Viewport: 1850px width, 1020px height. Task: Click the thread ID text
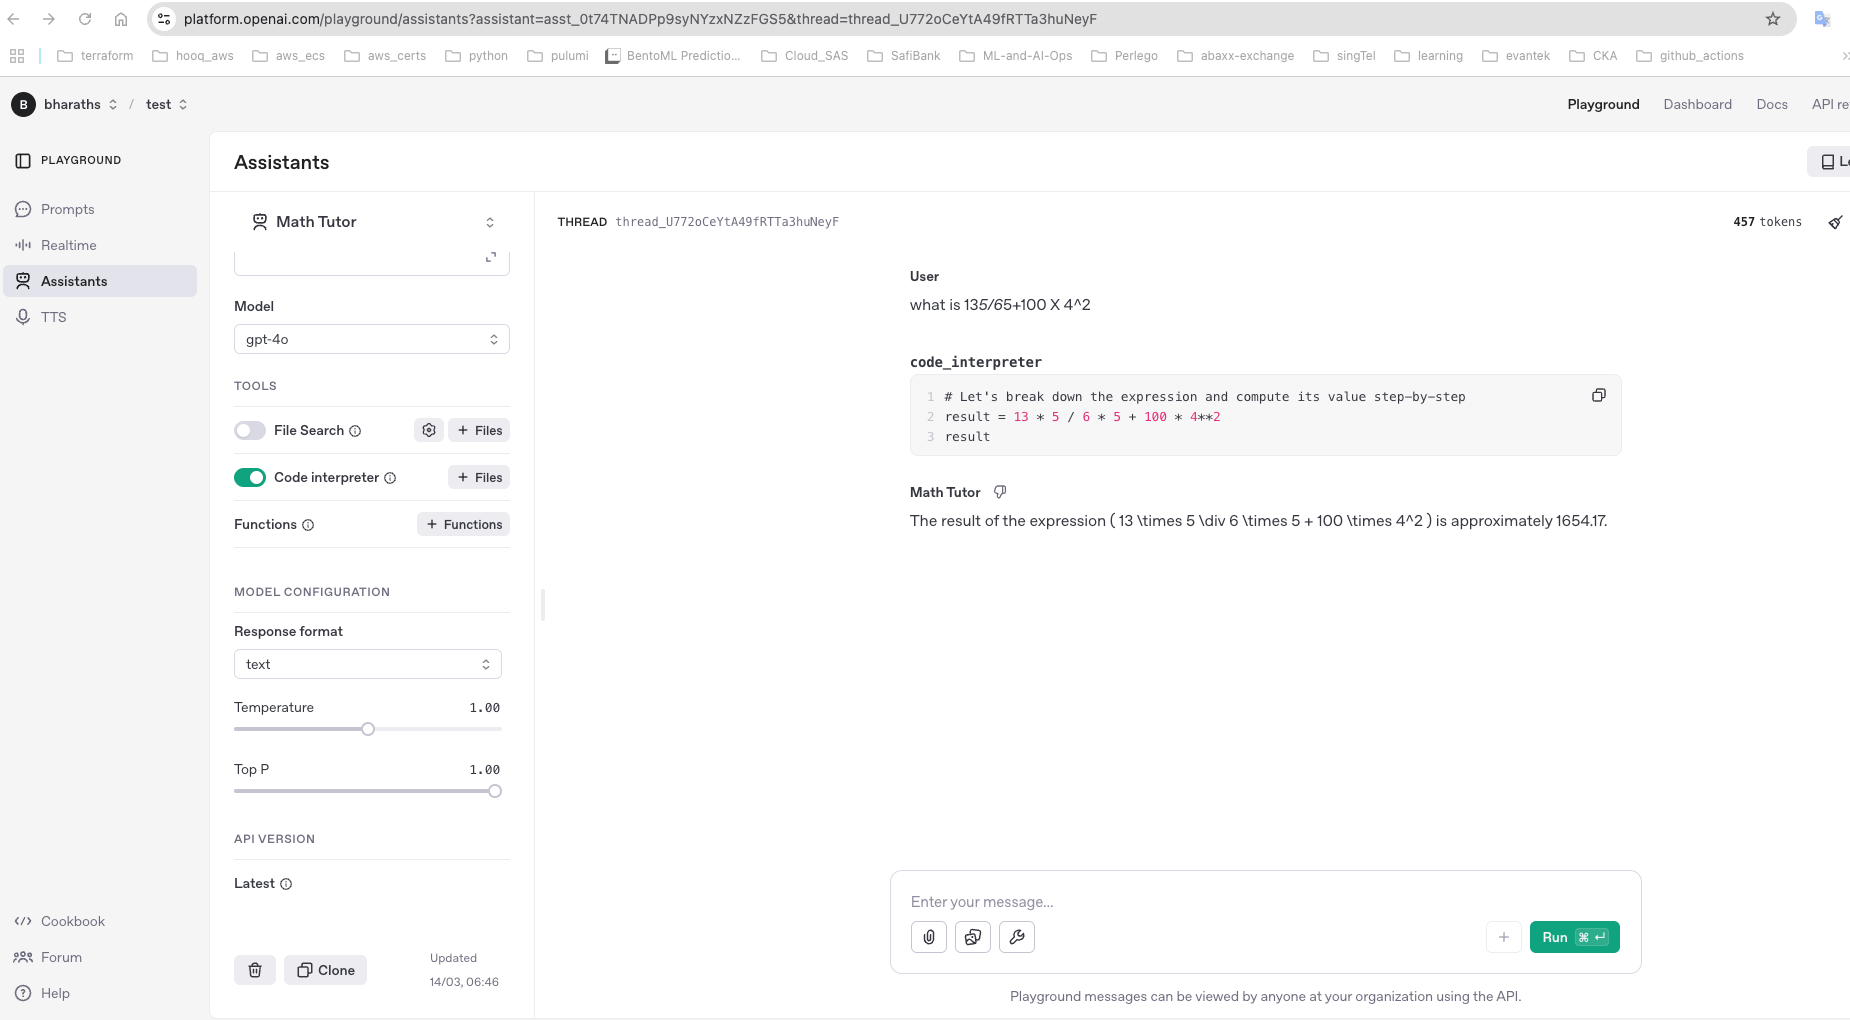coord(727,222)
